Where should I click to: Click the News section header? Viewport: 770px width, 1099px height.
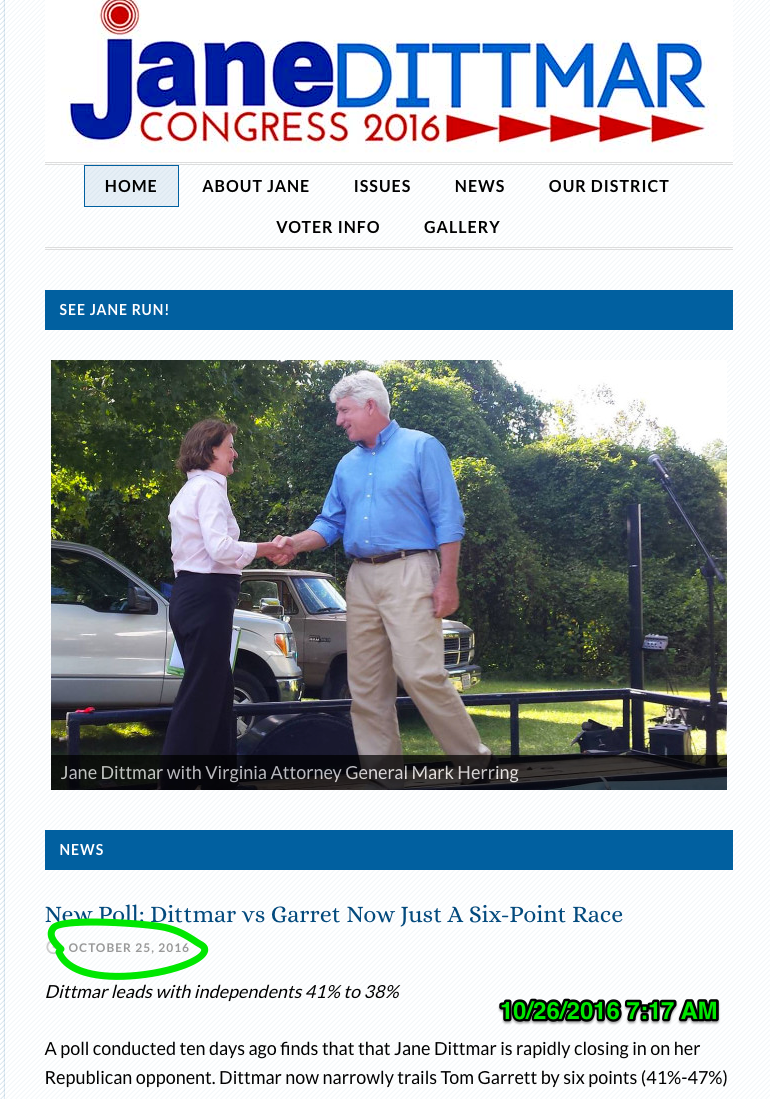point(389,850)
